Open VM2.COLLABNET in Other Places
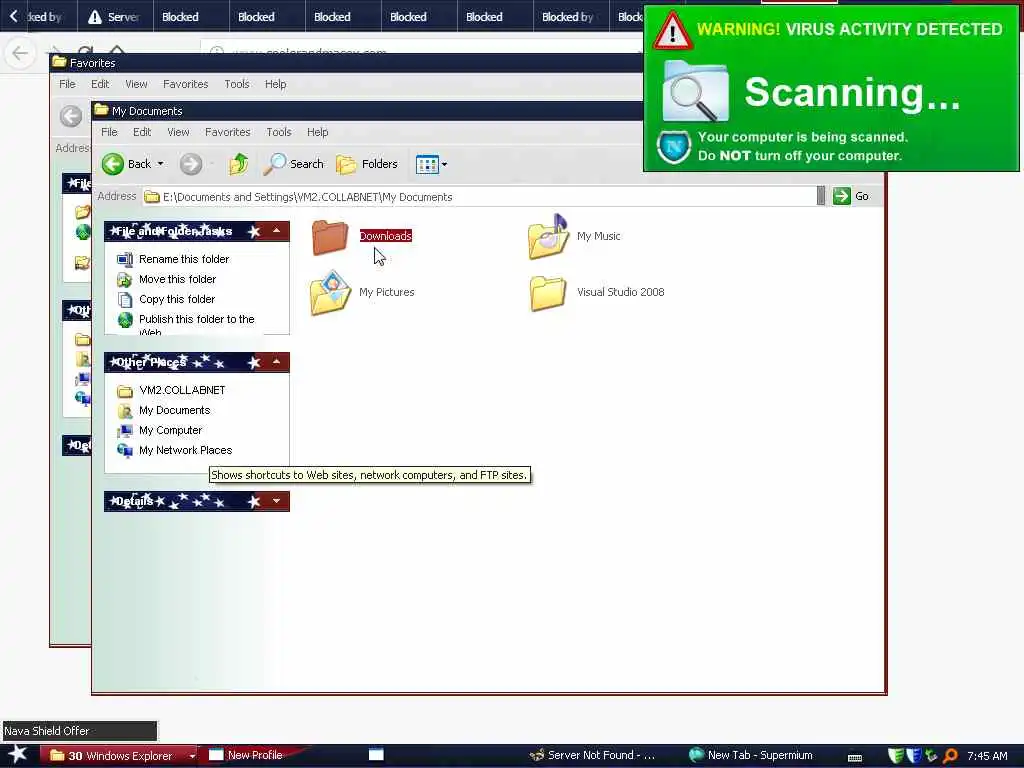Image resolution: width=1024 pixels, height=768 pixels. (x=182, y=390)
